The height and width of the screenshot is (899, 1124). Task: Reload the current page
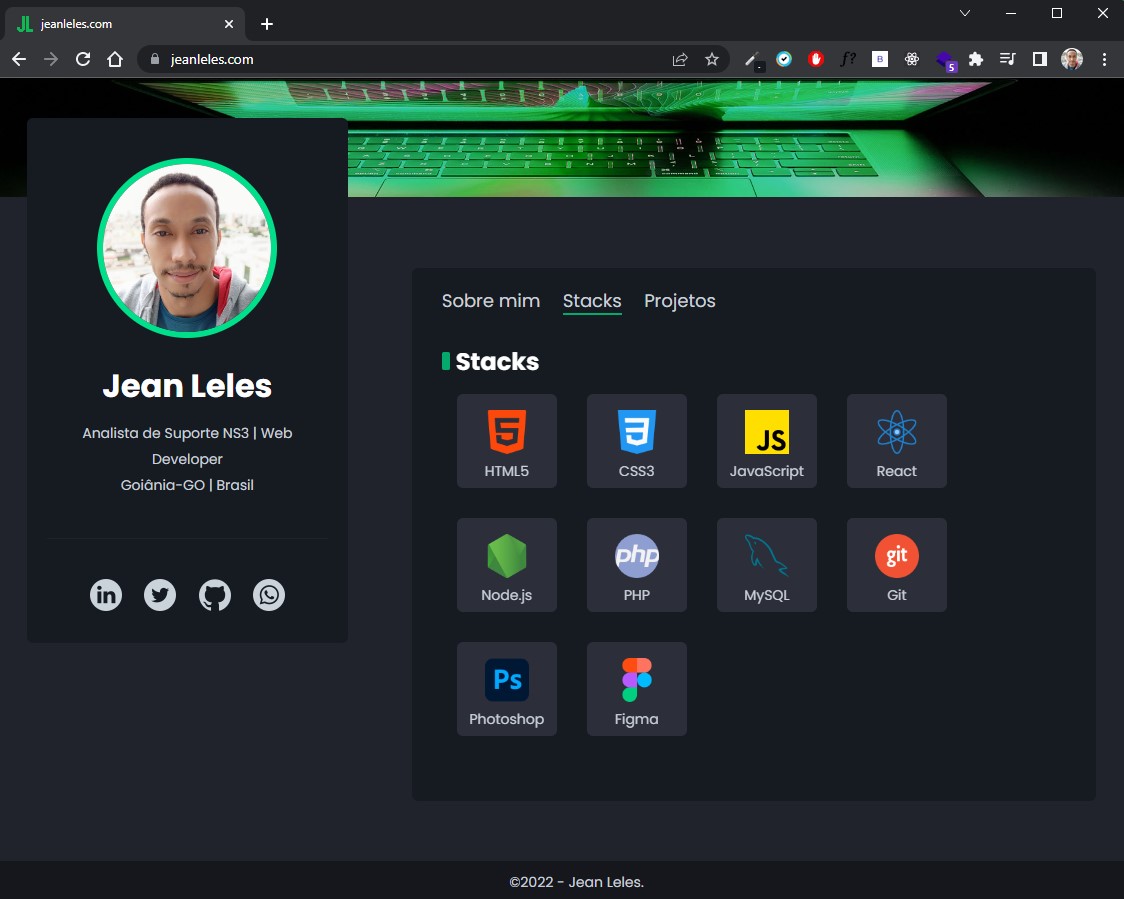coord(83,60)
